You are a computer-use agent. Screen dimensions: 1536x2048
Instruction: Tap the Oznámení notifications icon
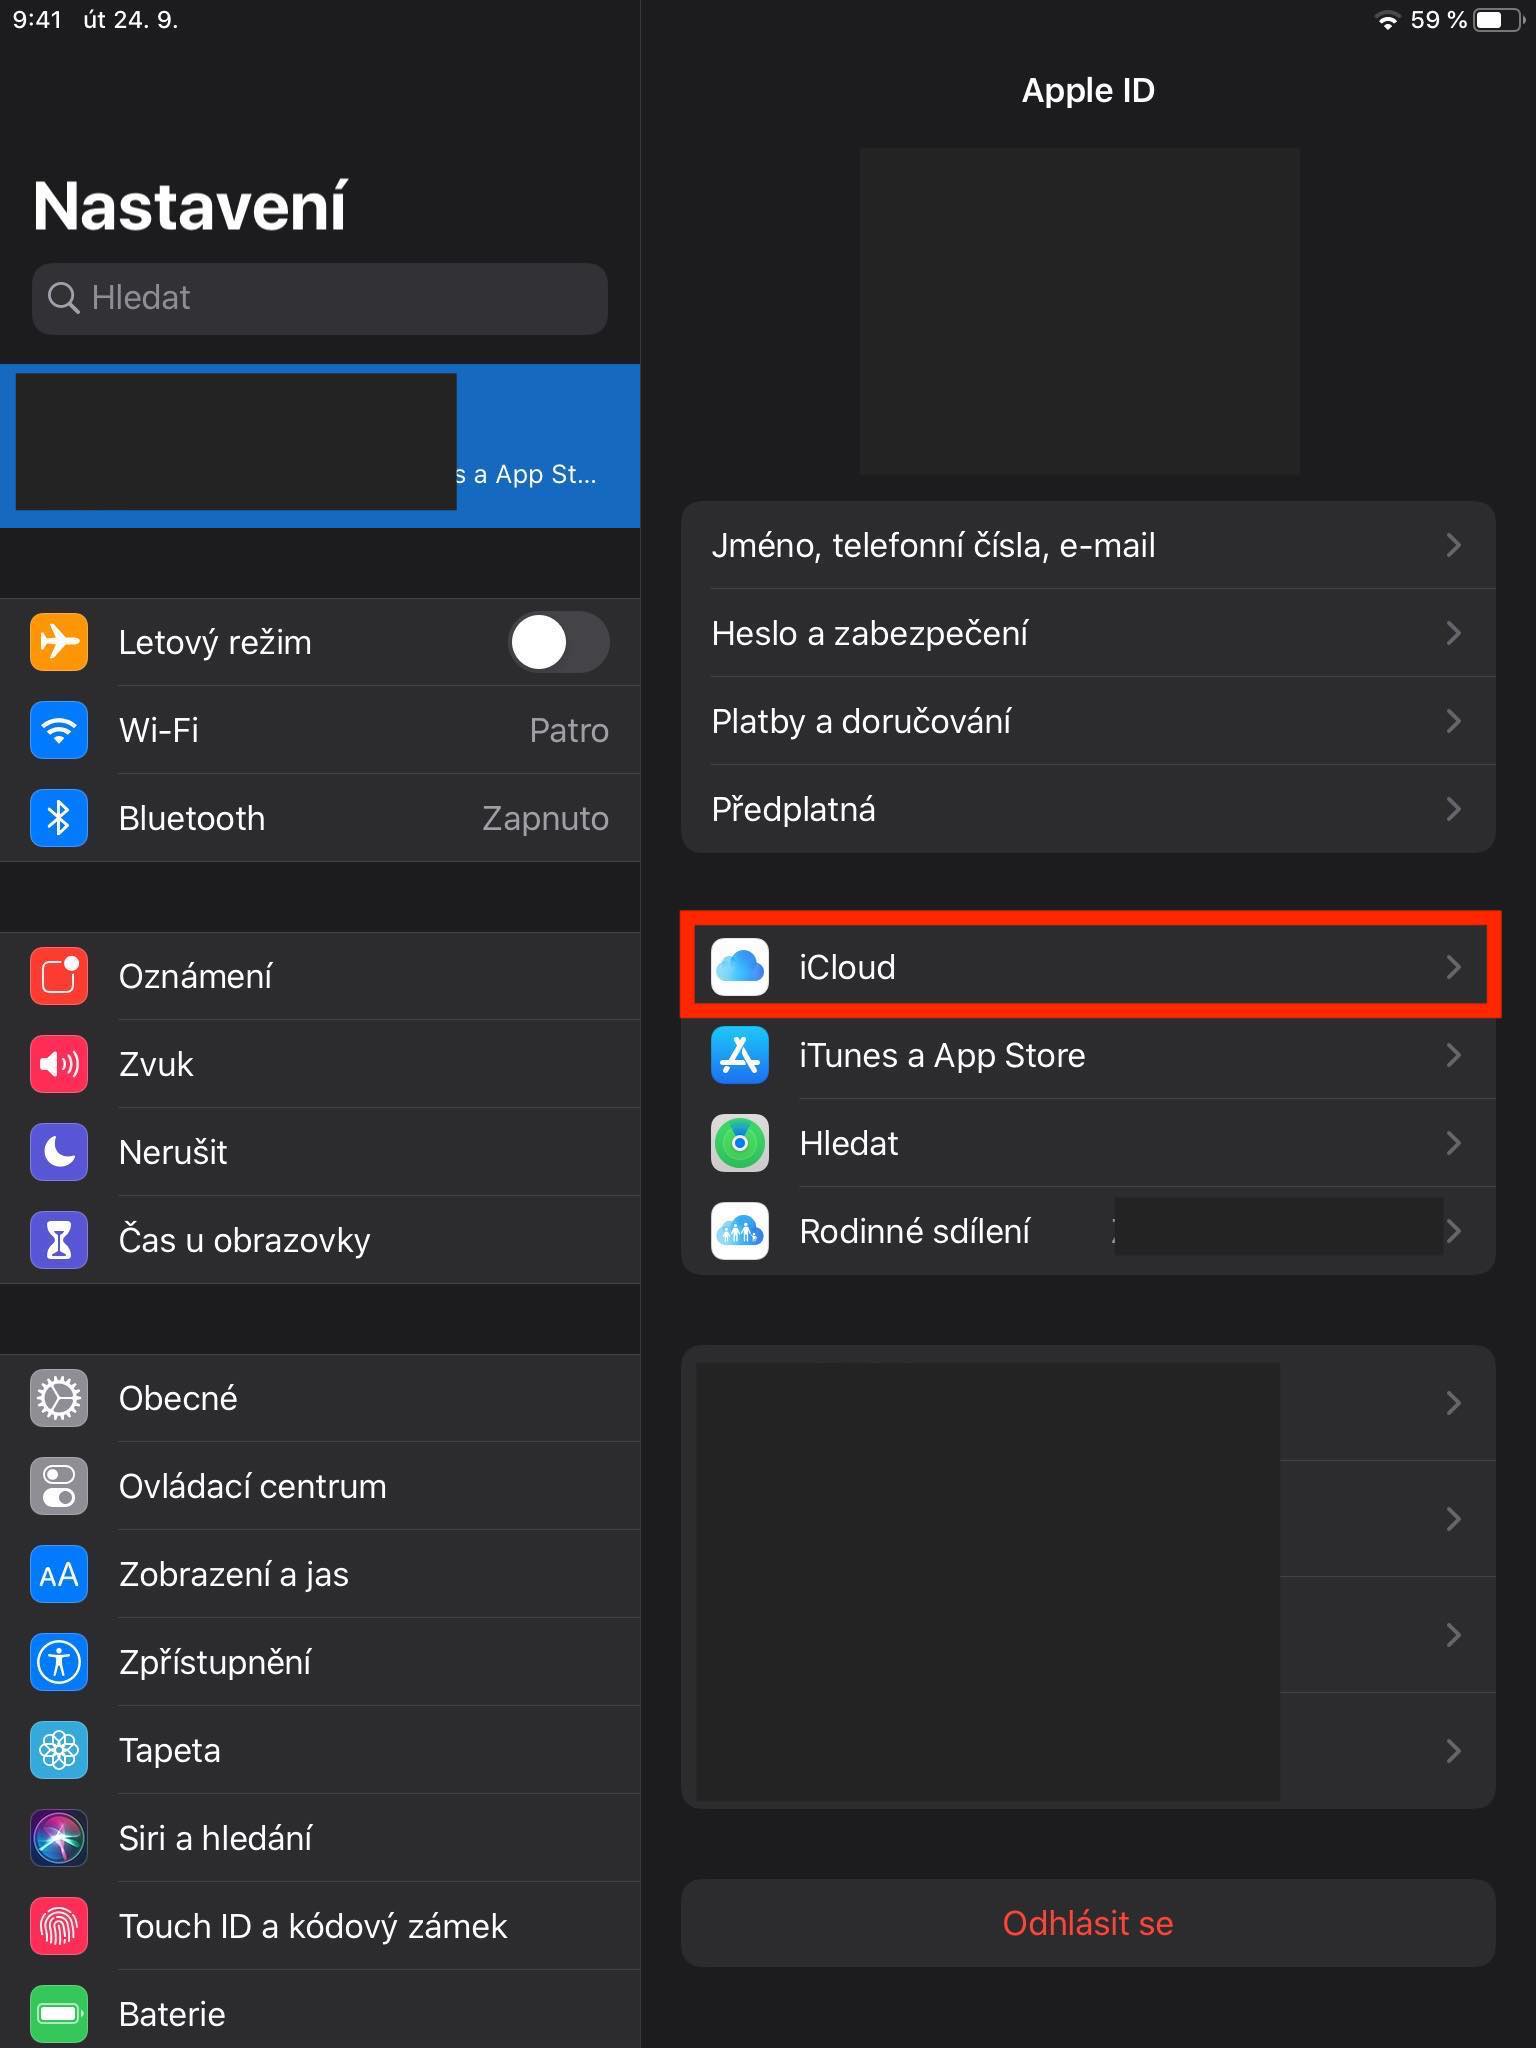[x=59, y=975]
